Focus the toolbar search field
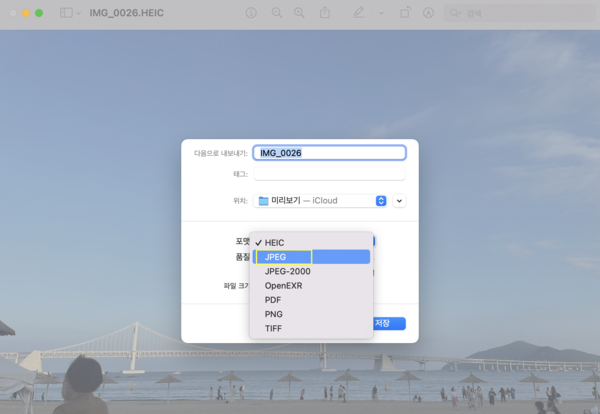Viewport: 600px width, 414px height. [x=520, y=13]
